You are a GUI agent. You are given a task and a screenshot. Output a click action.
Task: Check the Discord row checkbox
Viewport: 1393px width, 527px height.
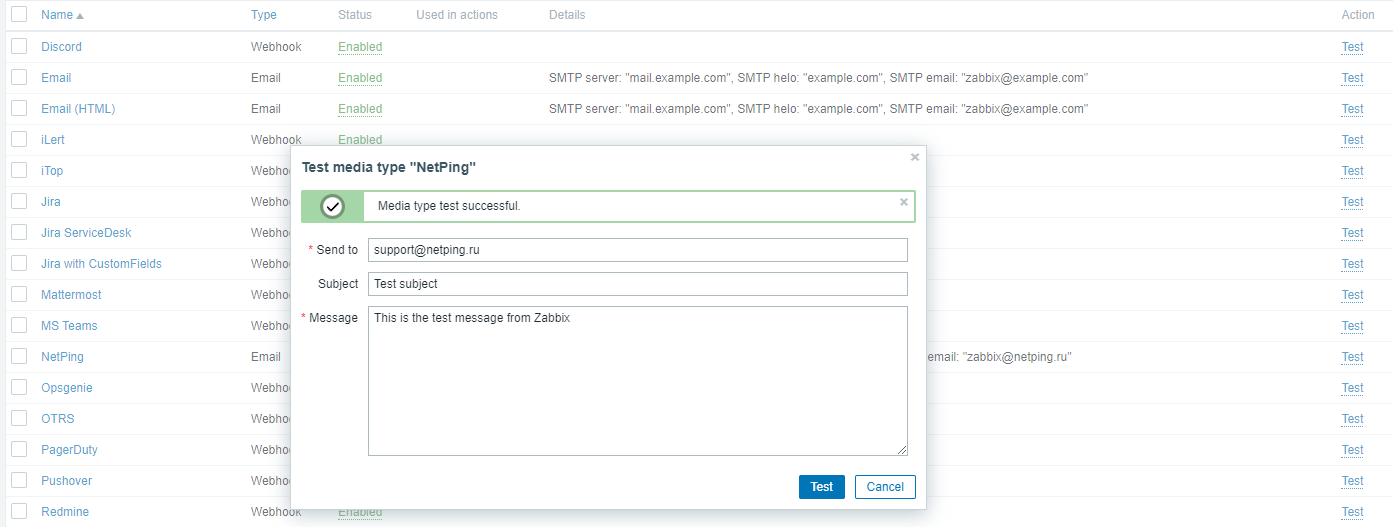point(19,47)
